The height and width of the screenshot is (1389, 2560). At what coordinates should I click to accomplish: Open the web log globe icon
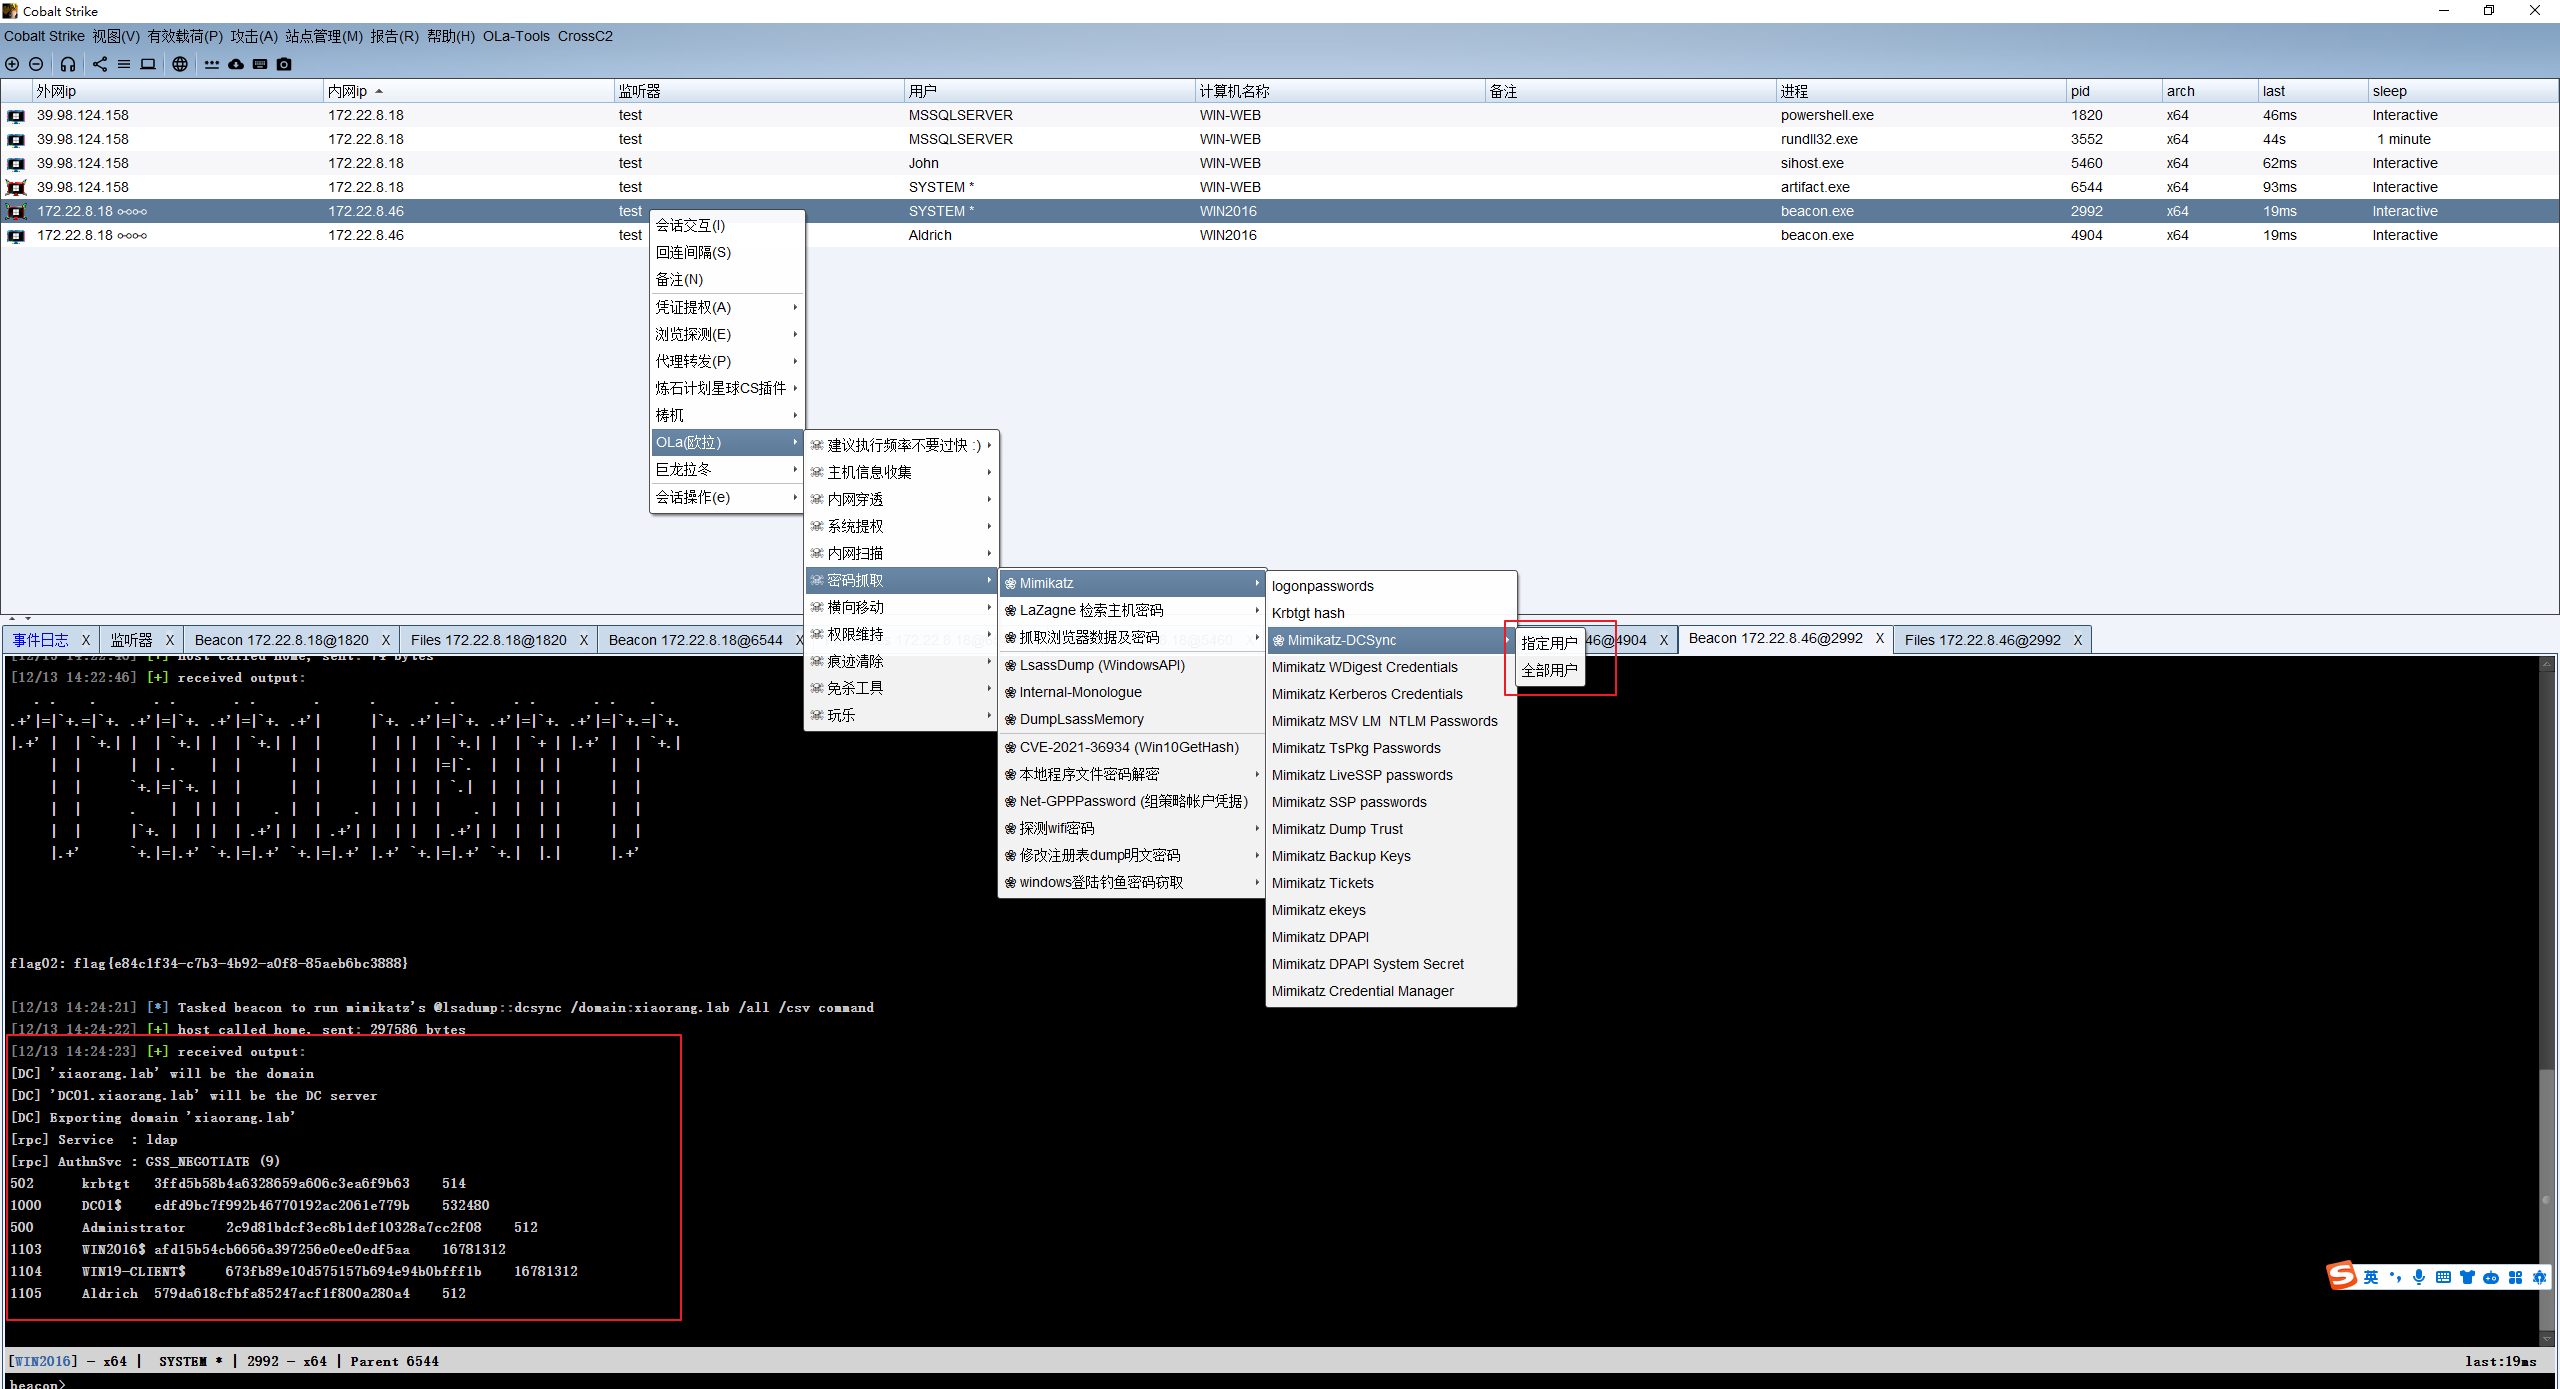[x=180, y=64]
